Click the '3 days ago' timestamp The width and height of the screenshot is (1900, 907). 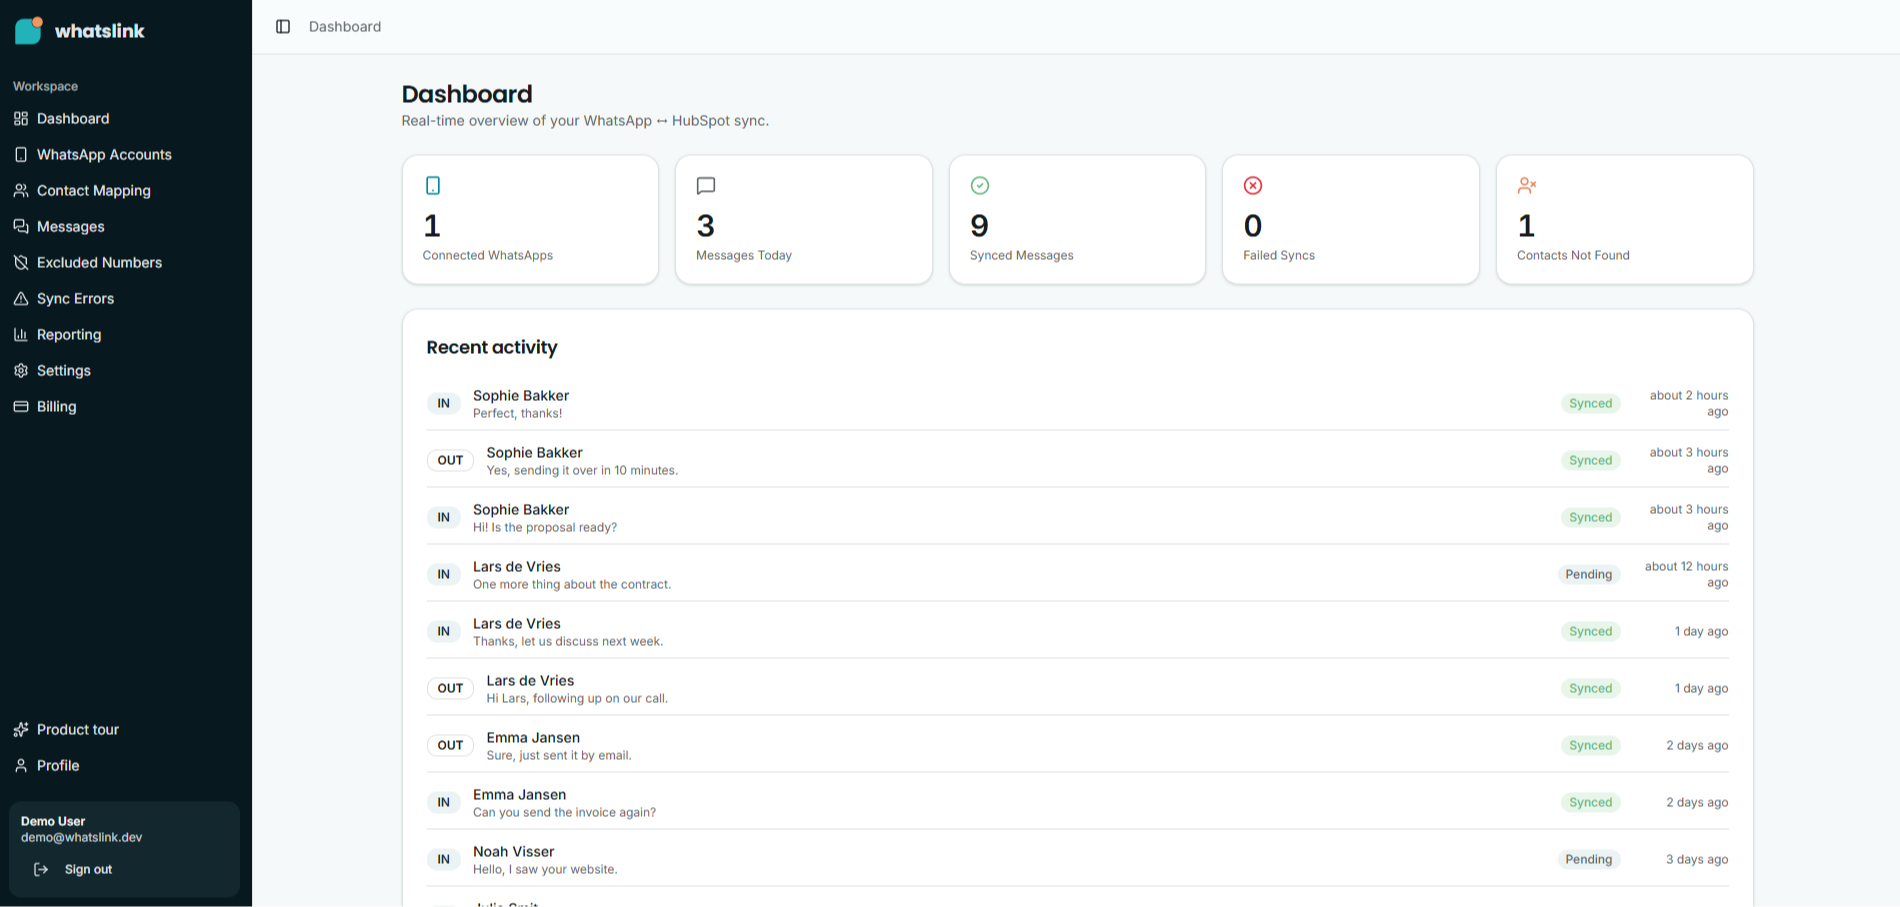1697,859
